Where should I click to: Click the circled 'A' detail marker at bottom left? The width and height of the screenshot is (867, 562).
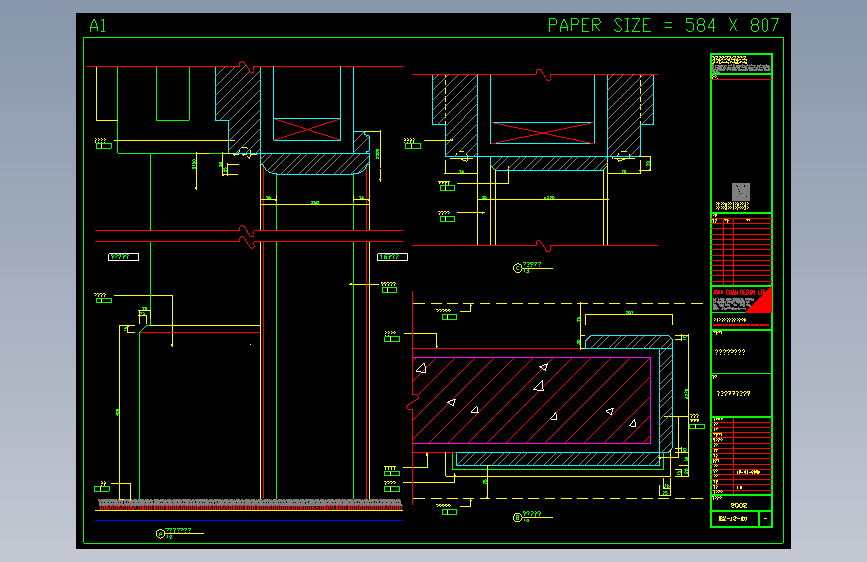pyautogui.click(x=160, y=534)
